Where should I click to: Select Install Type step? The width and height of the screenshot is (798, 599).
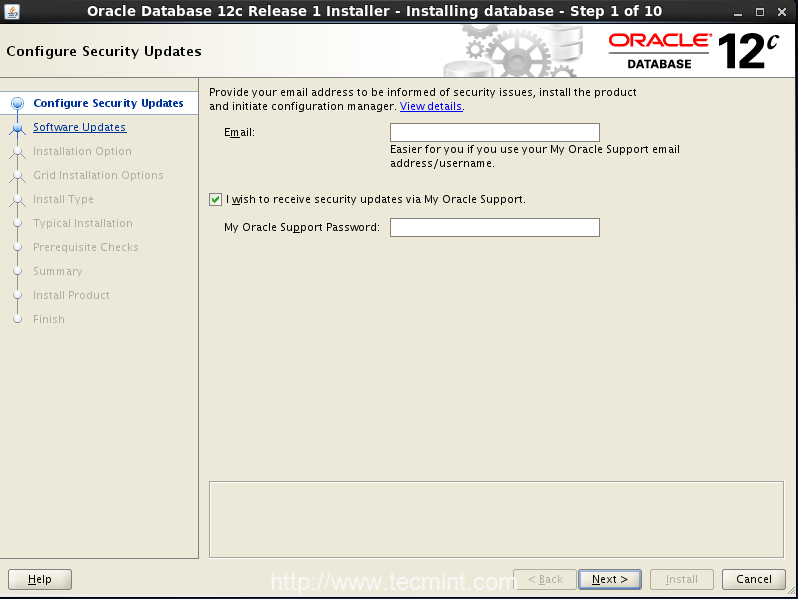click(64, 199)
